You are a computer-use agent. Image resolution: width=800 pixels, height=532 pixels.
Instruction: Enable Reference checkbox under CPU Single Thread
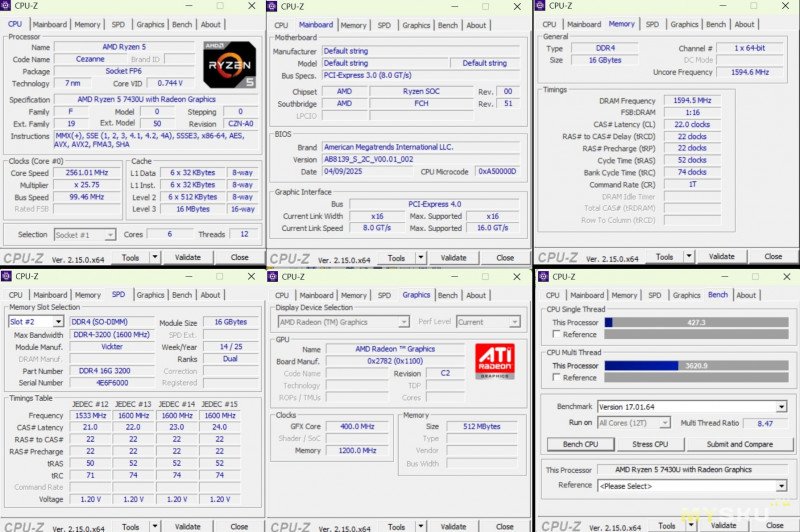[557, 334]
